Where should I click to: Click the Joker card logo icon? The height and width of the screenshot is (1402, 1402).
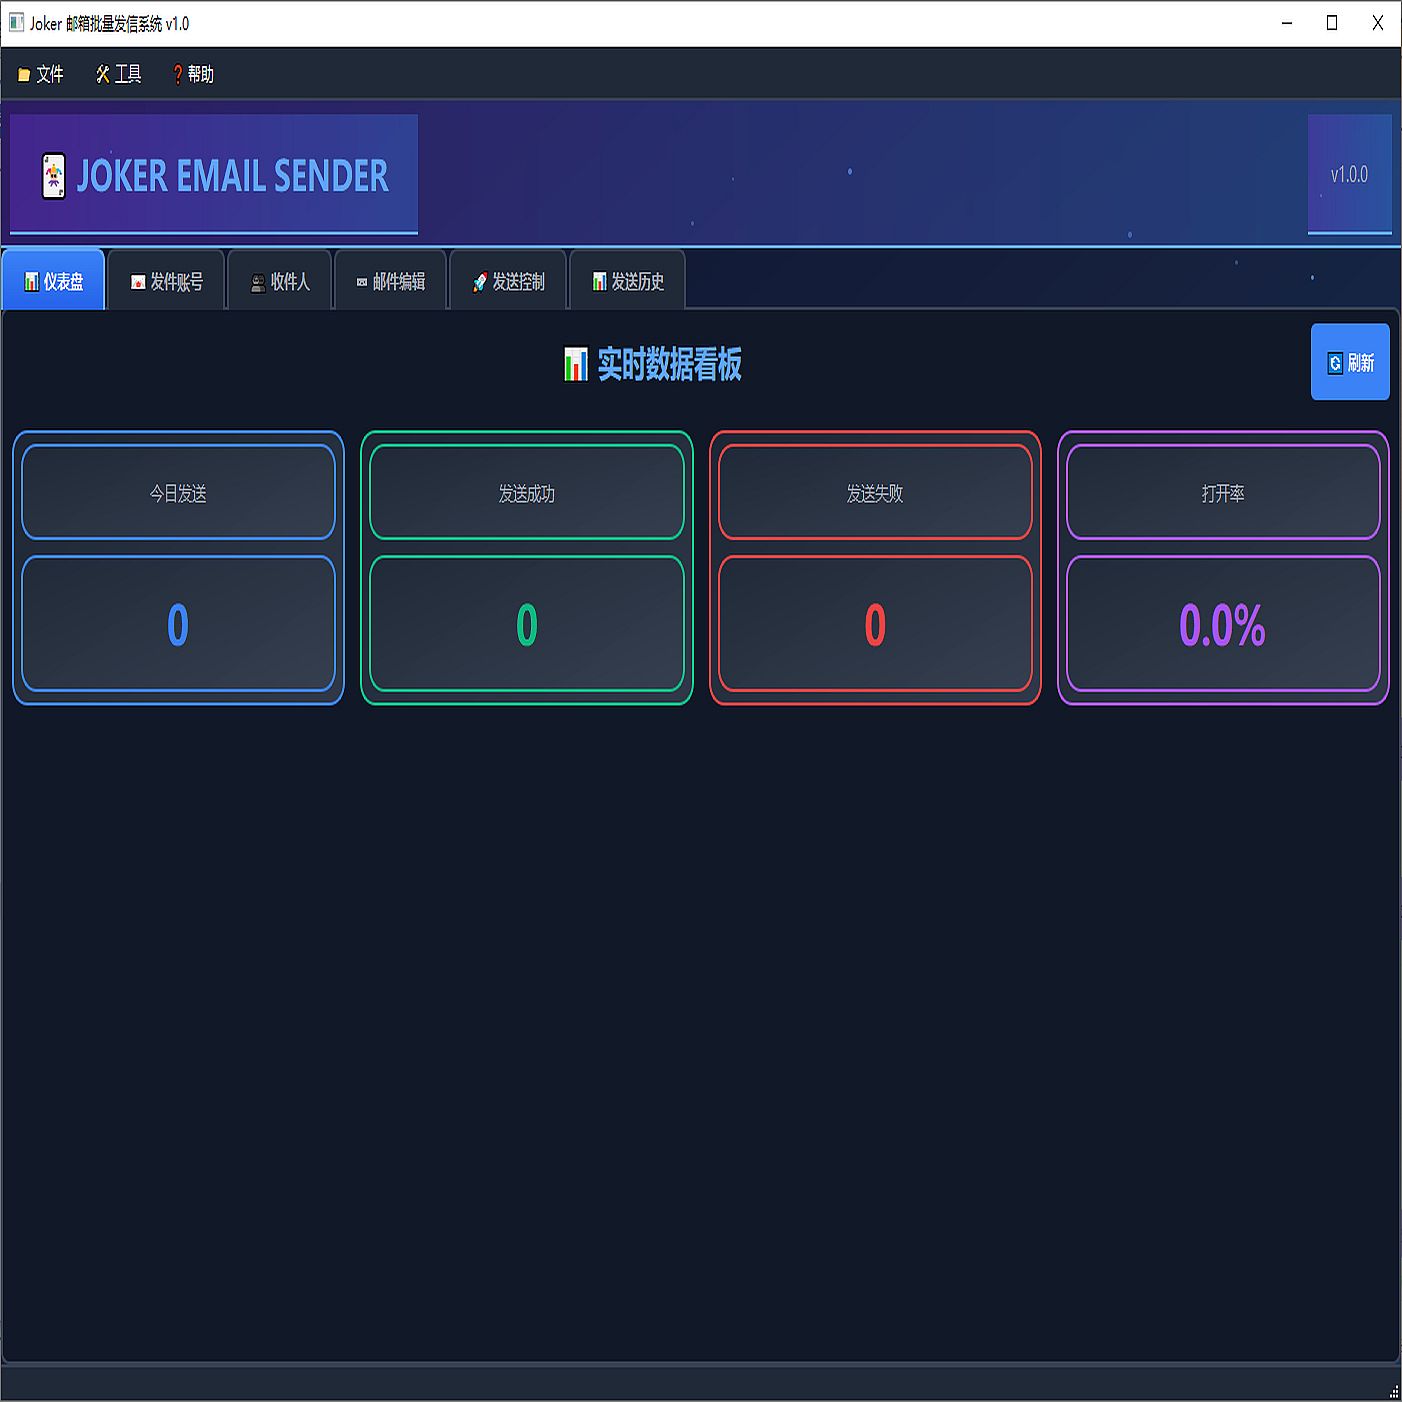point(53,176)
